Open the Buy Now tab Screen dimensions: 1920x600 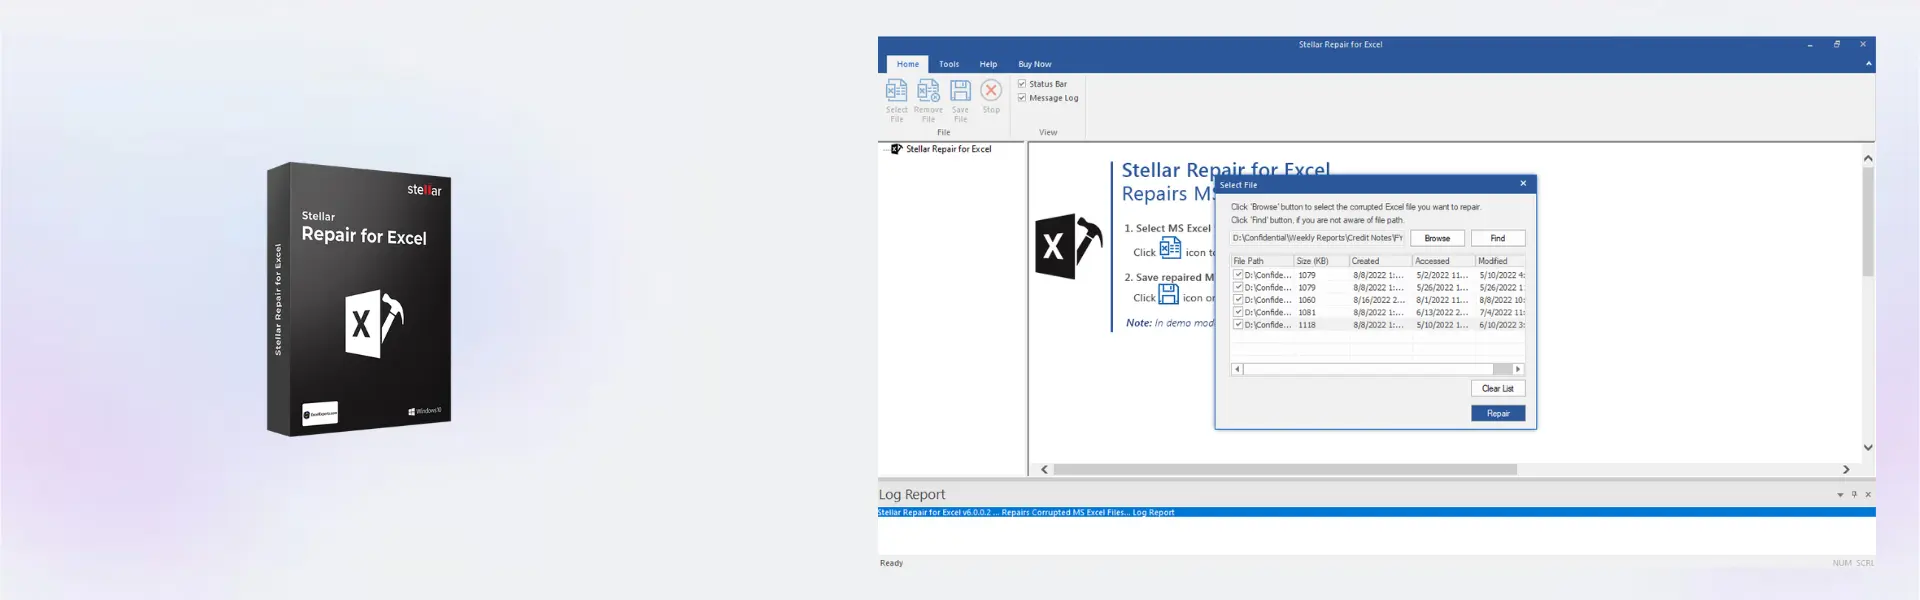coord(1035,64)
